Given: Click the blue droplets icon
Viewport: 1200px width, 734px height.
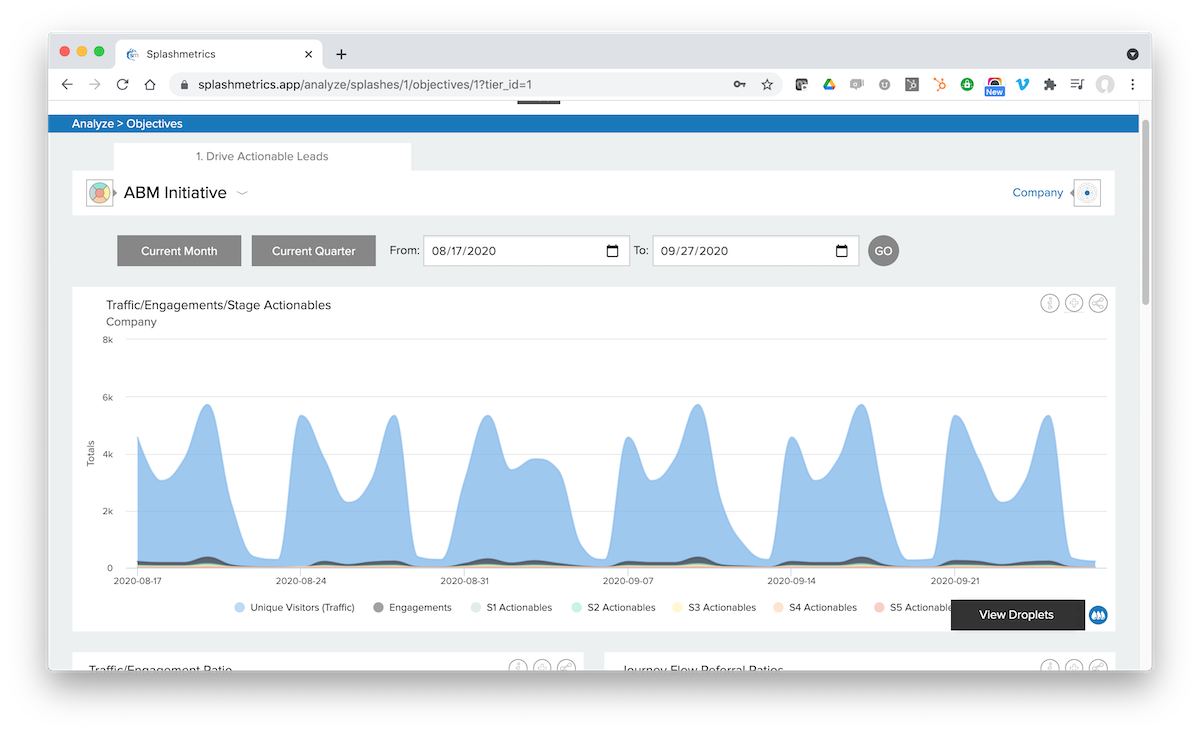Looking at the screenshot, I should tap(1098, 615).
